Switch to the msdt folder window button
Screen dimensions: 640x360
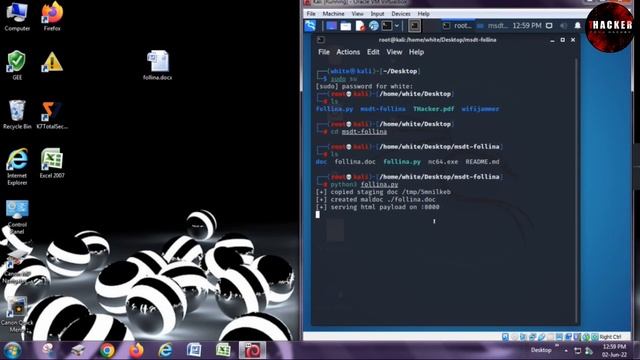[x=492, y=26]
